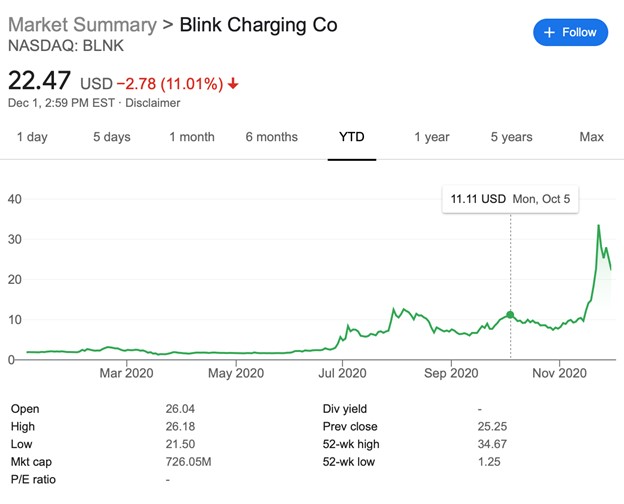Click the chart peak near 30 in November
This screenshot has height=504, width=624.
click(x=598, y=226)
